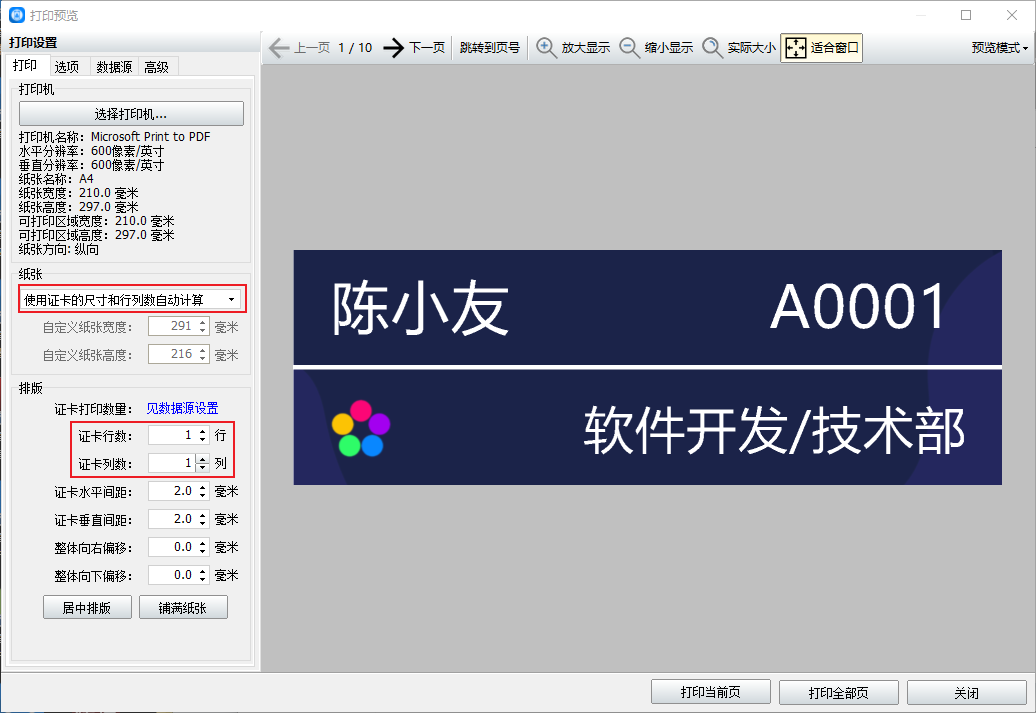Click the zoom out magnifier icon

point(630,47)
